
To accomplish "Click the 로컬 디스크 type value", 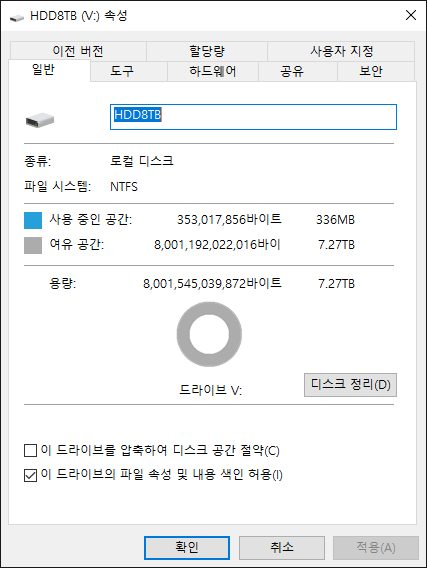I will click(142, 161).
